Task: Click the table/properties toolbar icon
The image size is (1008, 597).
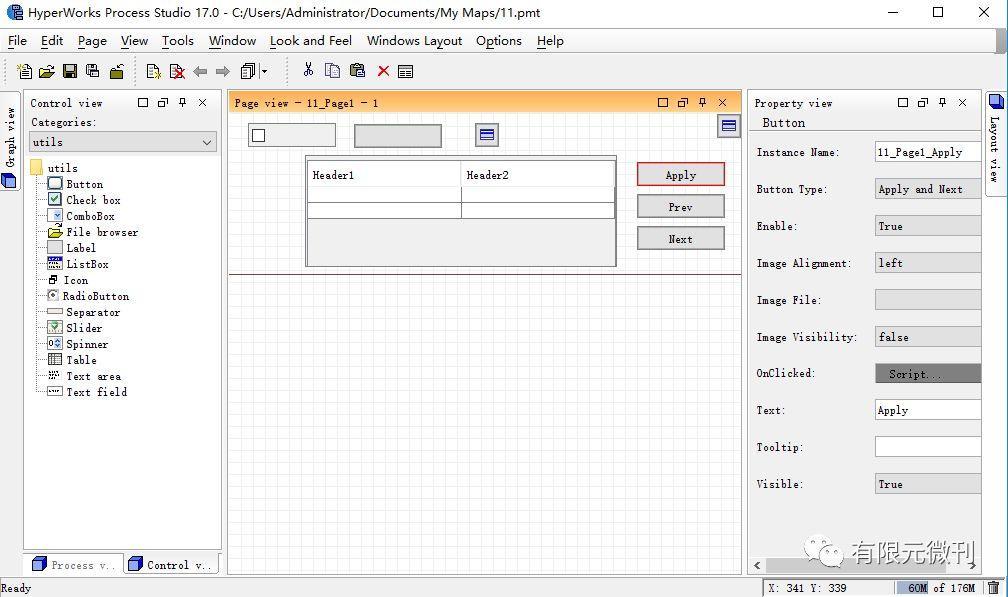Action: (x=405, y=71)
